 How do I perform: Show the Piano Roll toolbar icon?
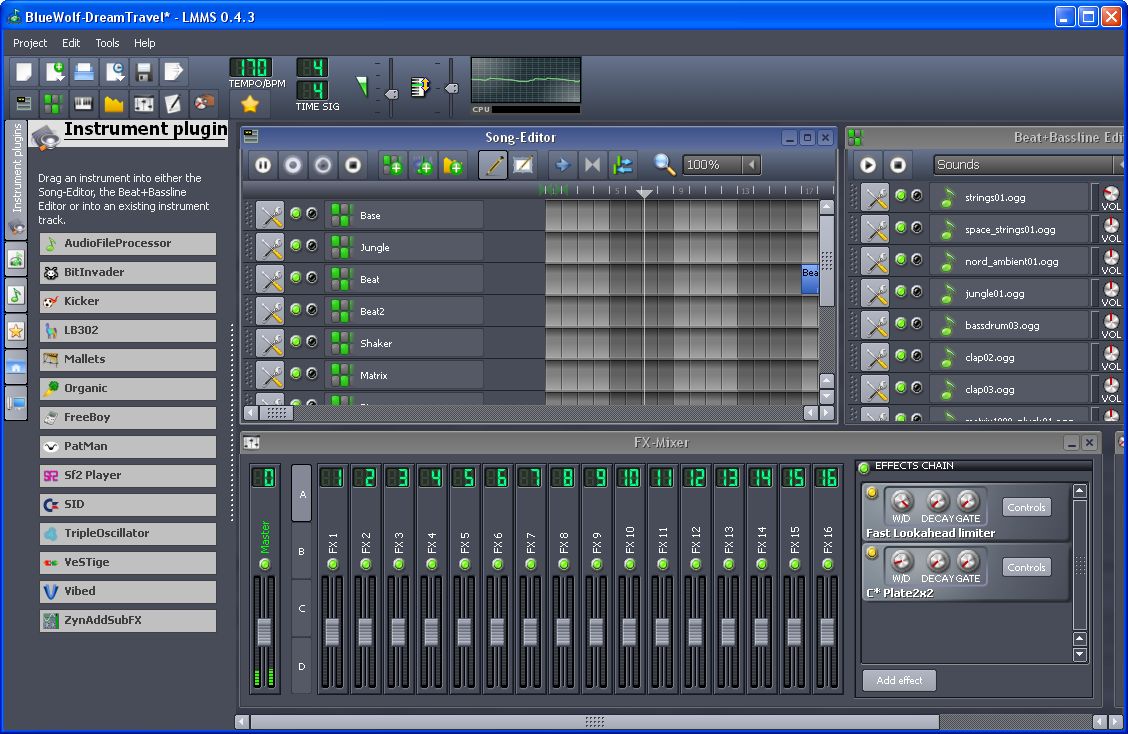pyautogui.click(x=84, y=104)
